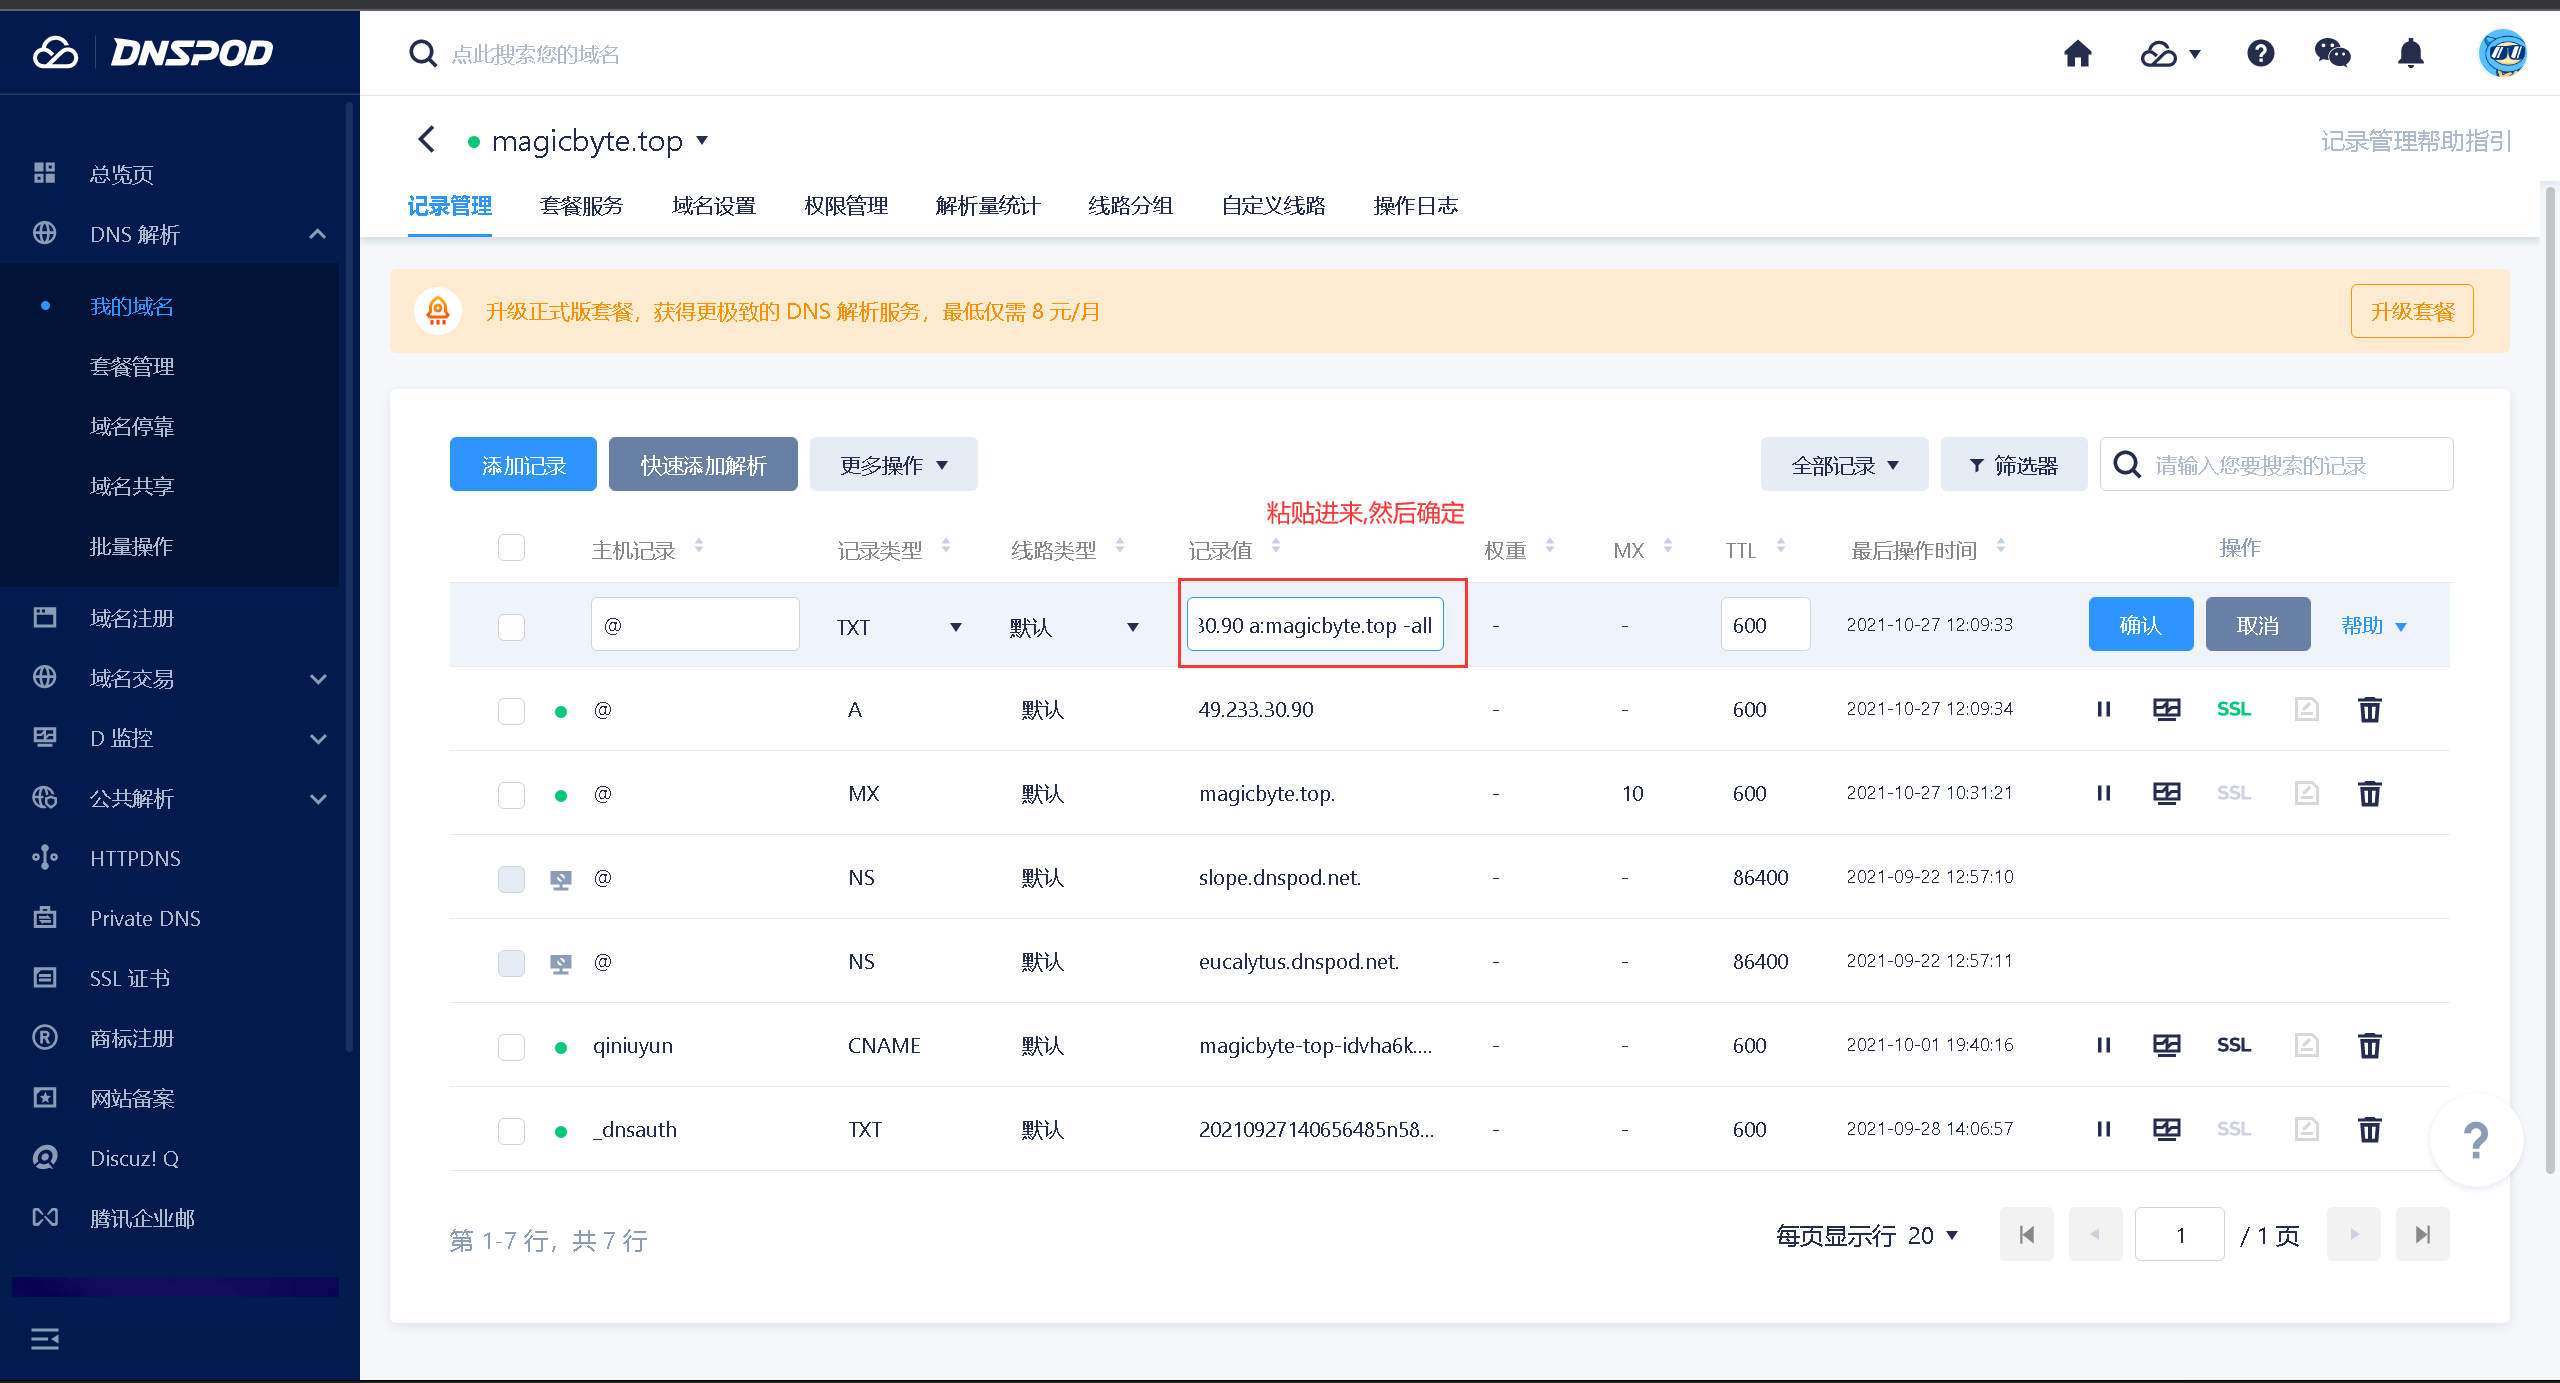Select the MX record row checkbox
The width and height of the screenshot is (2560, 1383).
click(x=511, y=795)
